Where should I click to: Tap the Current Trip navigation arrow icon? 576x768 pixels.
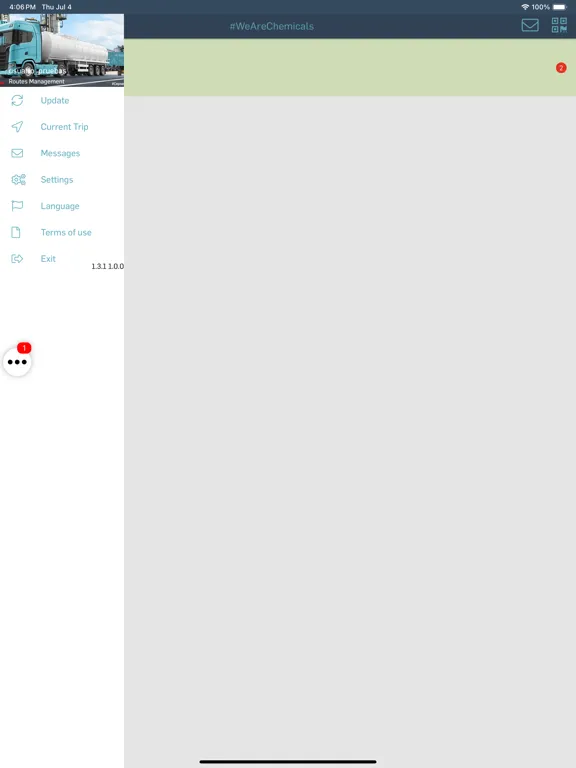[17, 127]
